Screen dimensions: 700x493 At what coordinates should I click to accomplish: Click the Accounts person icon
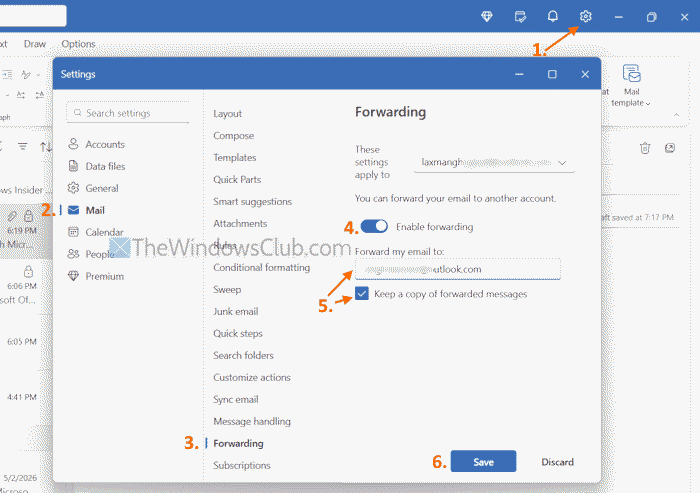pyautogui.click(x=73, y=144)
